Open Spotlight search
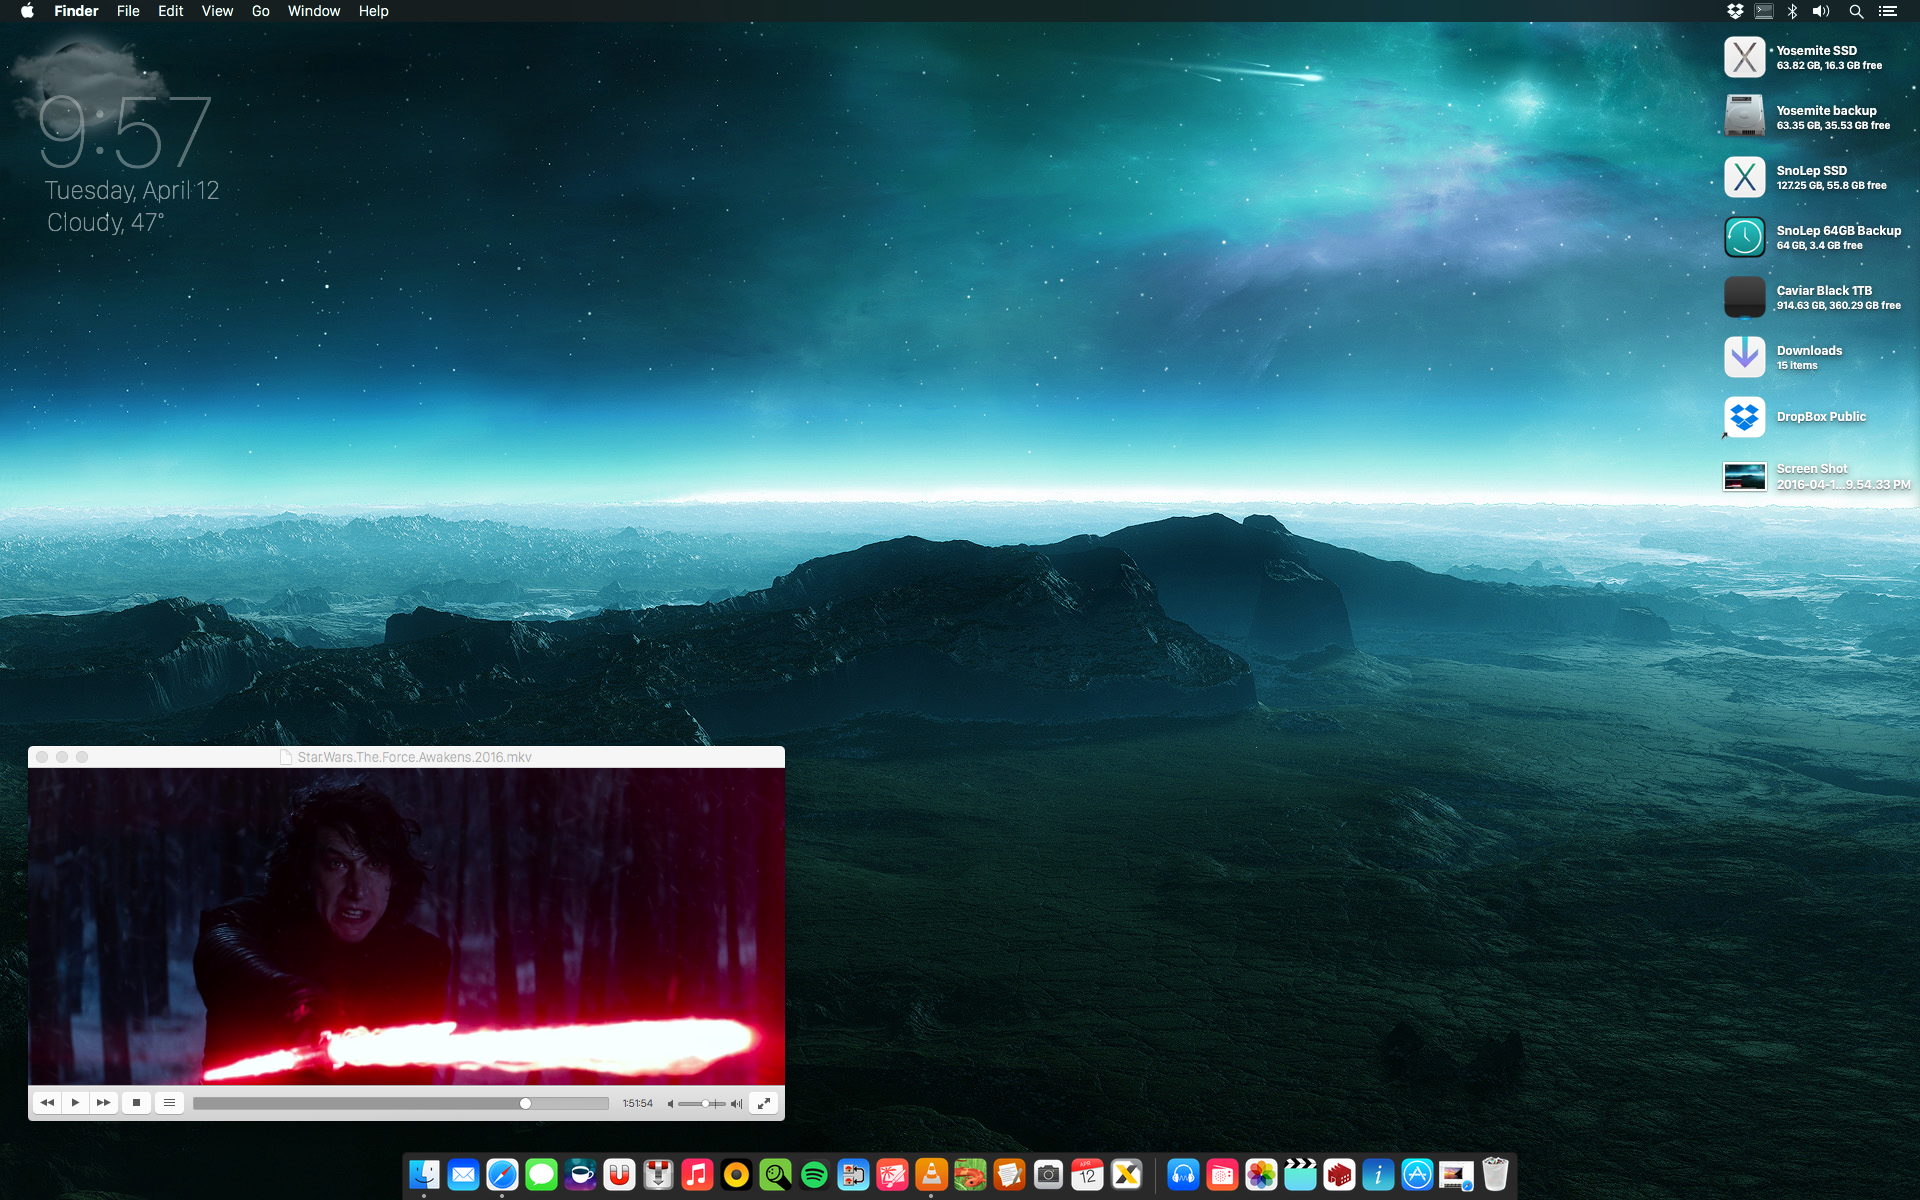The height and width of the screenshot is (1200, 1920). (1856, 11)
